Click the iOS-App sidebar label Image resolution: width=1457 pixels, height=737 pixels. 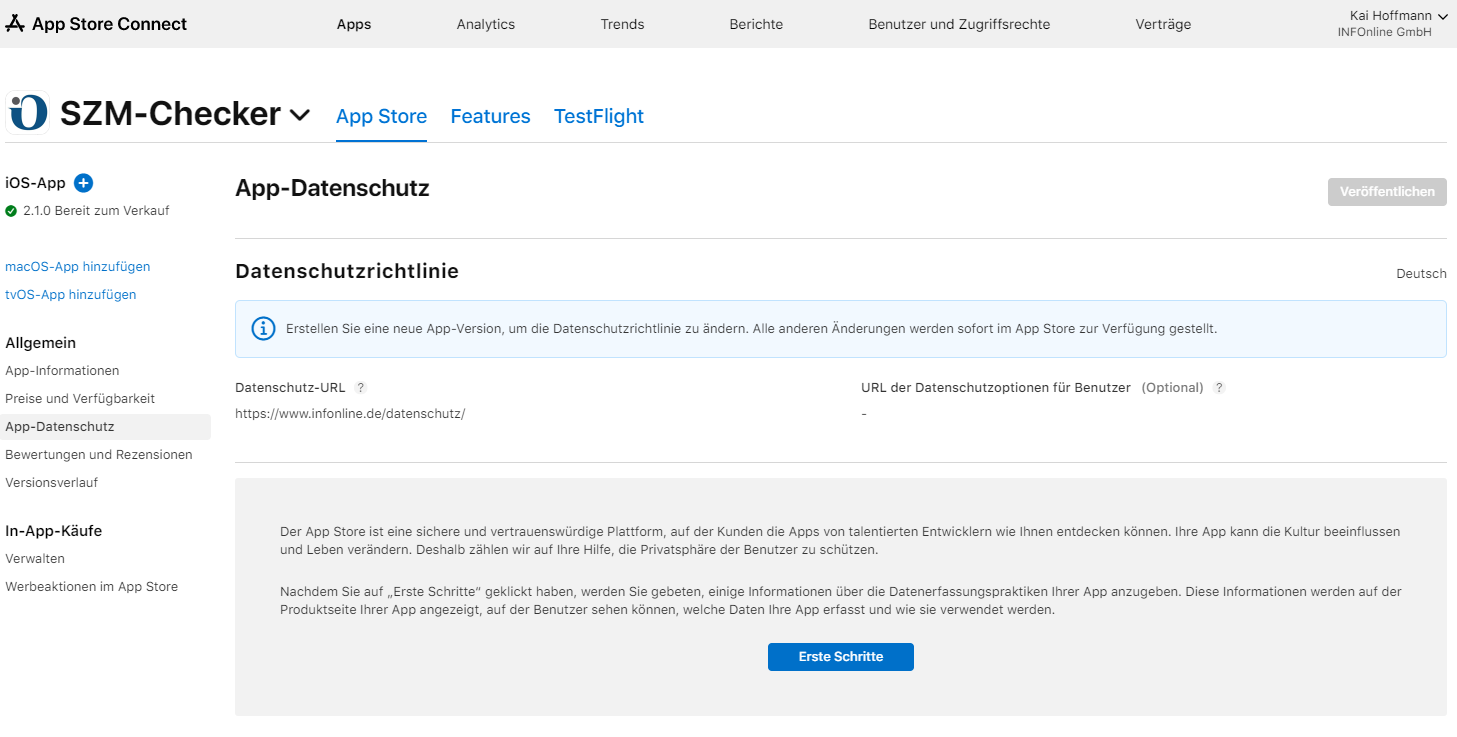coord(36,183)
